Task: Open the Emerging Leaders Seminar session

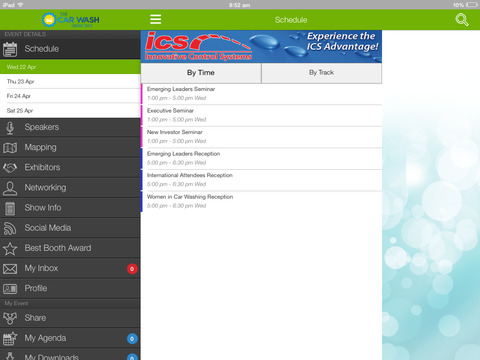Action: pos(262,94)
